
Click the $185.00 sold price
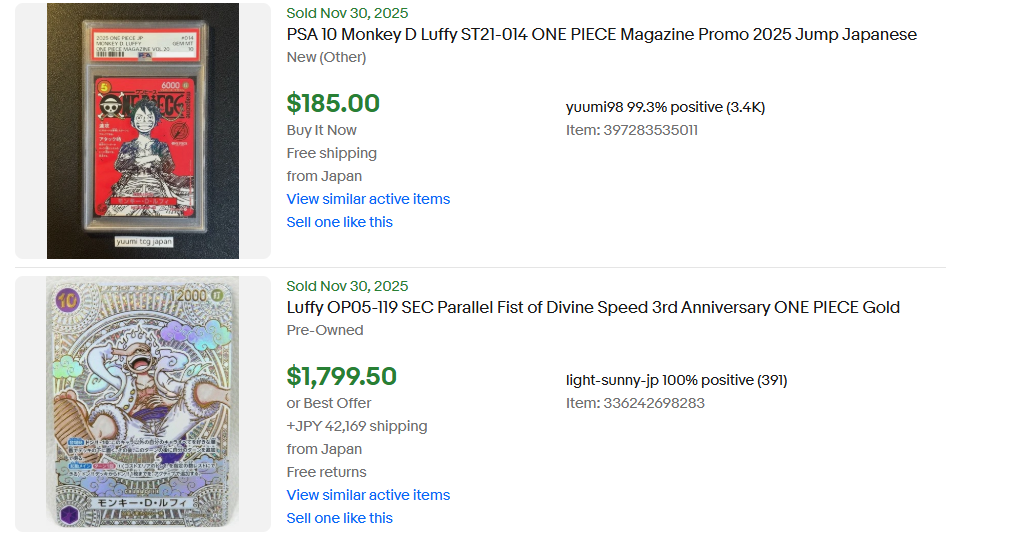click(333, 103)
